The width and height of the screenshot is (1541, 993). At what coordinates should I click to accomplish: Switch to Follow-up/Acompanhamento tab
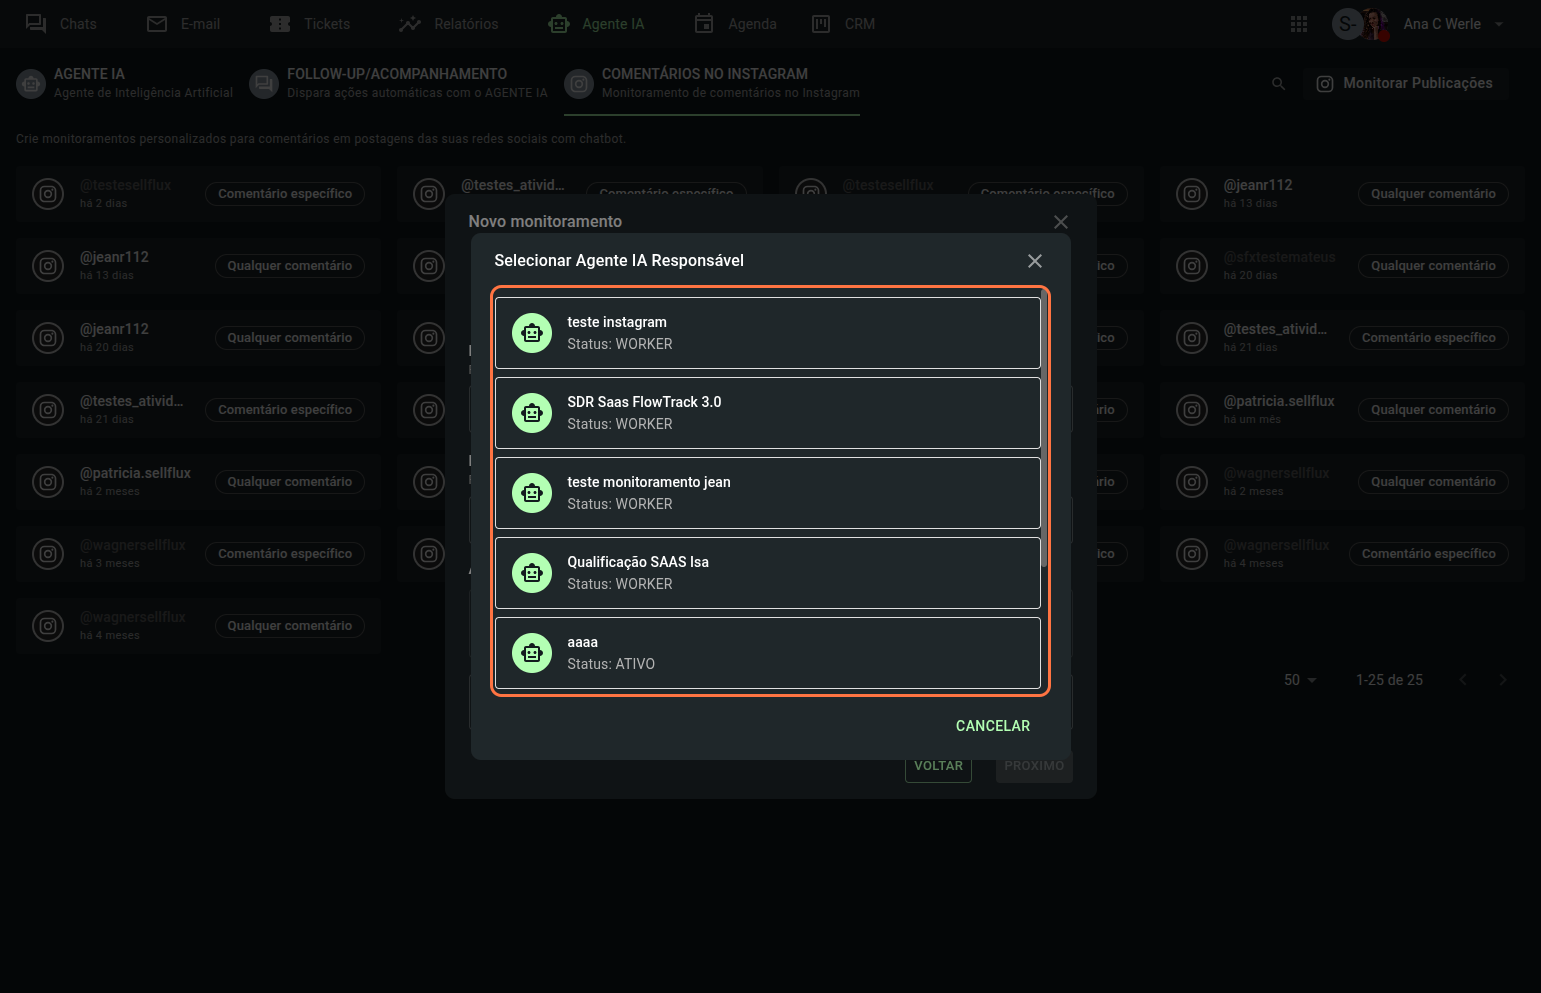pos(398,83)
